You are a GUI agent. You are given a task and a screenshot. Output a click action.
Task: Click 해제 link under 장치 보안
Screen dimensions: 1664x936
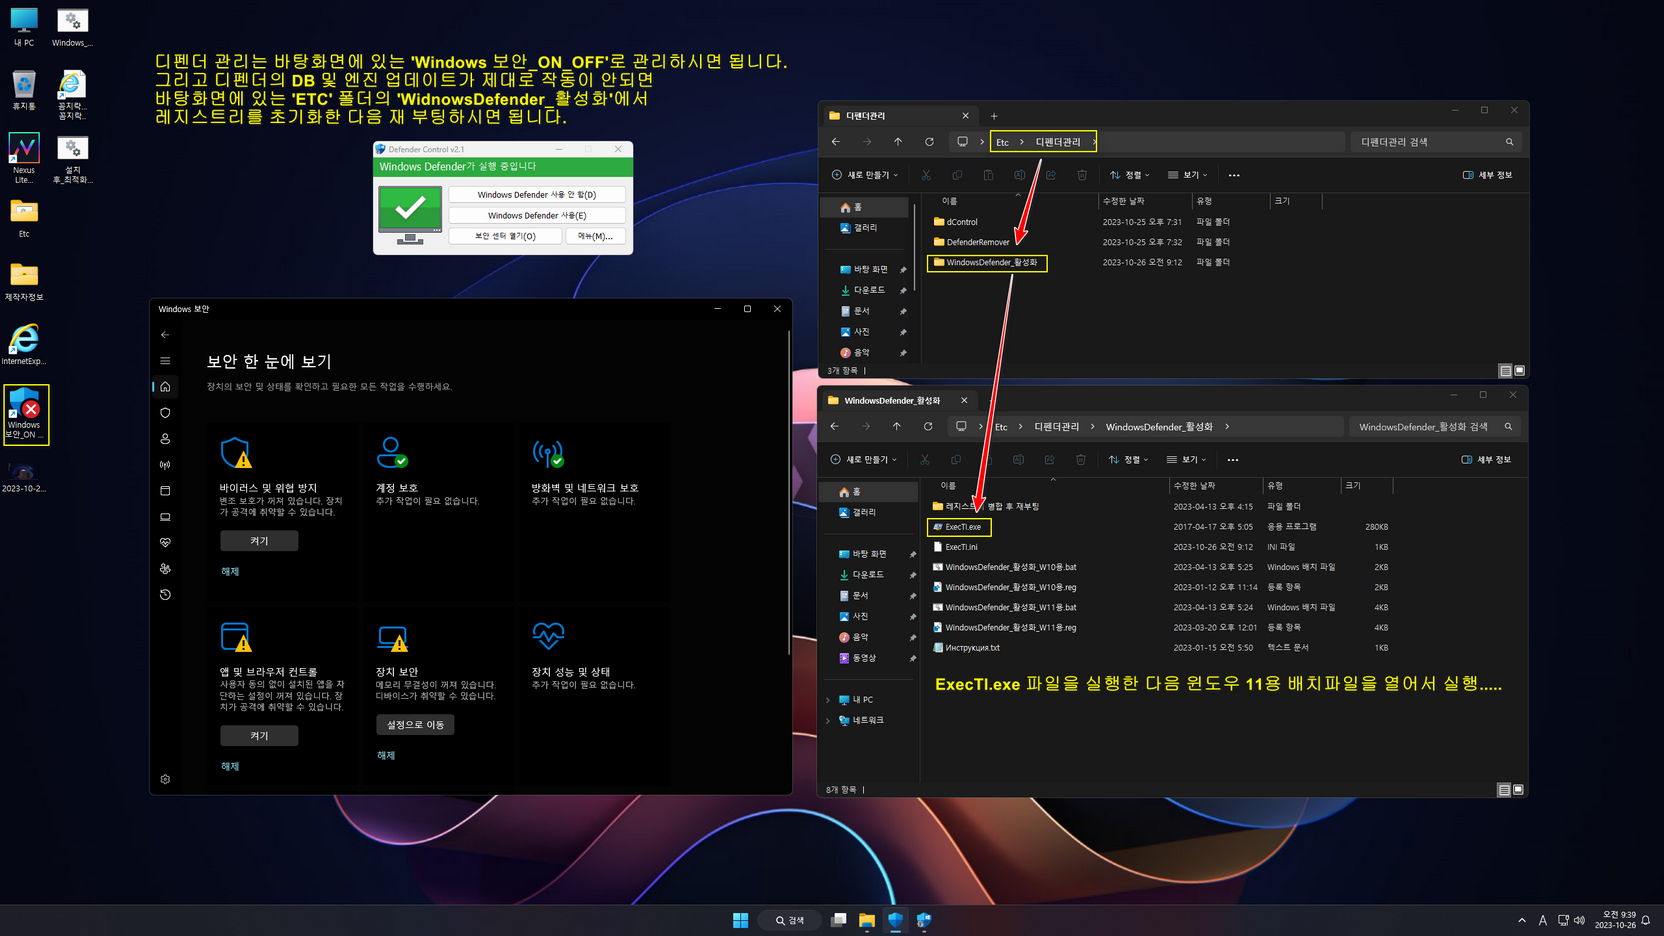pos(386,756)
